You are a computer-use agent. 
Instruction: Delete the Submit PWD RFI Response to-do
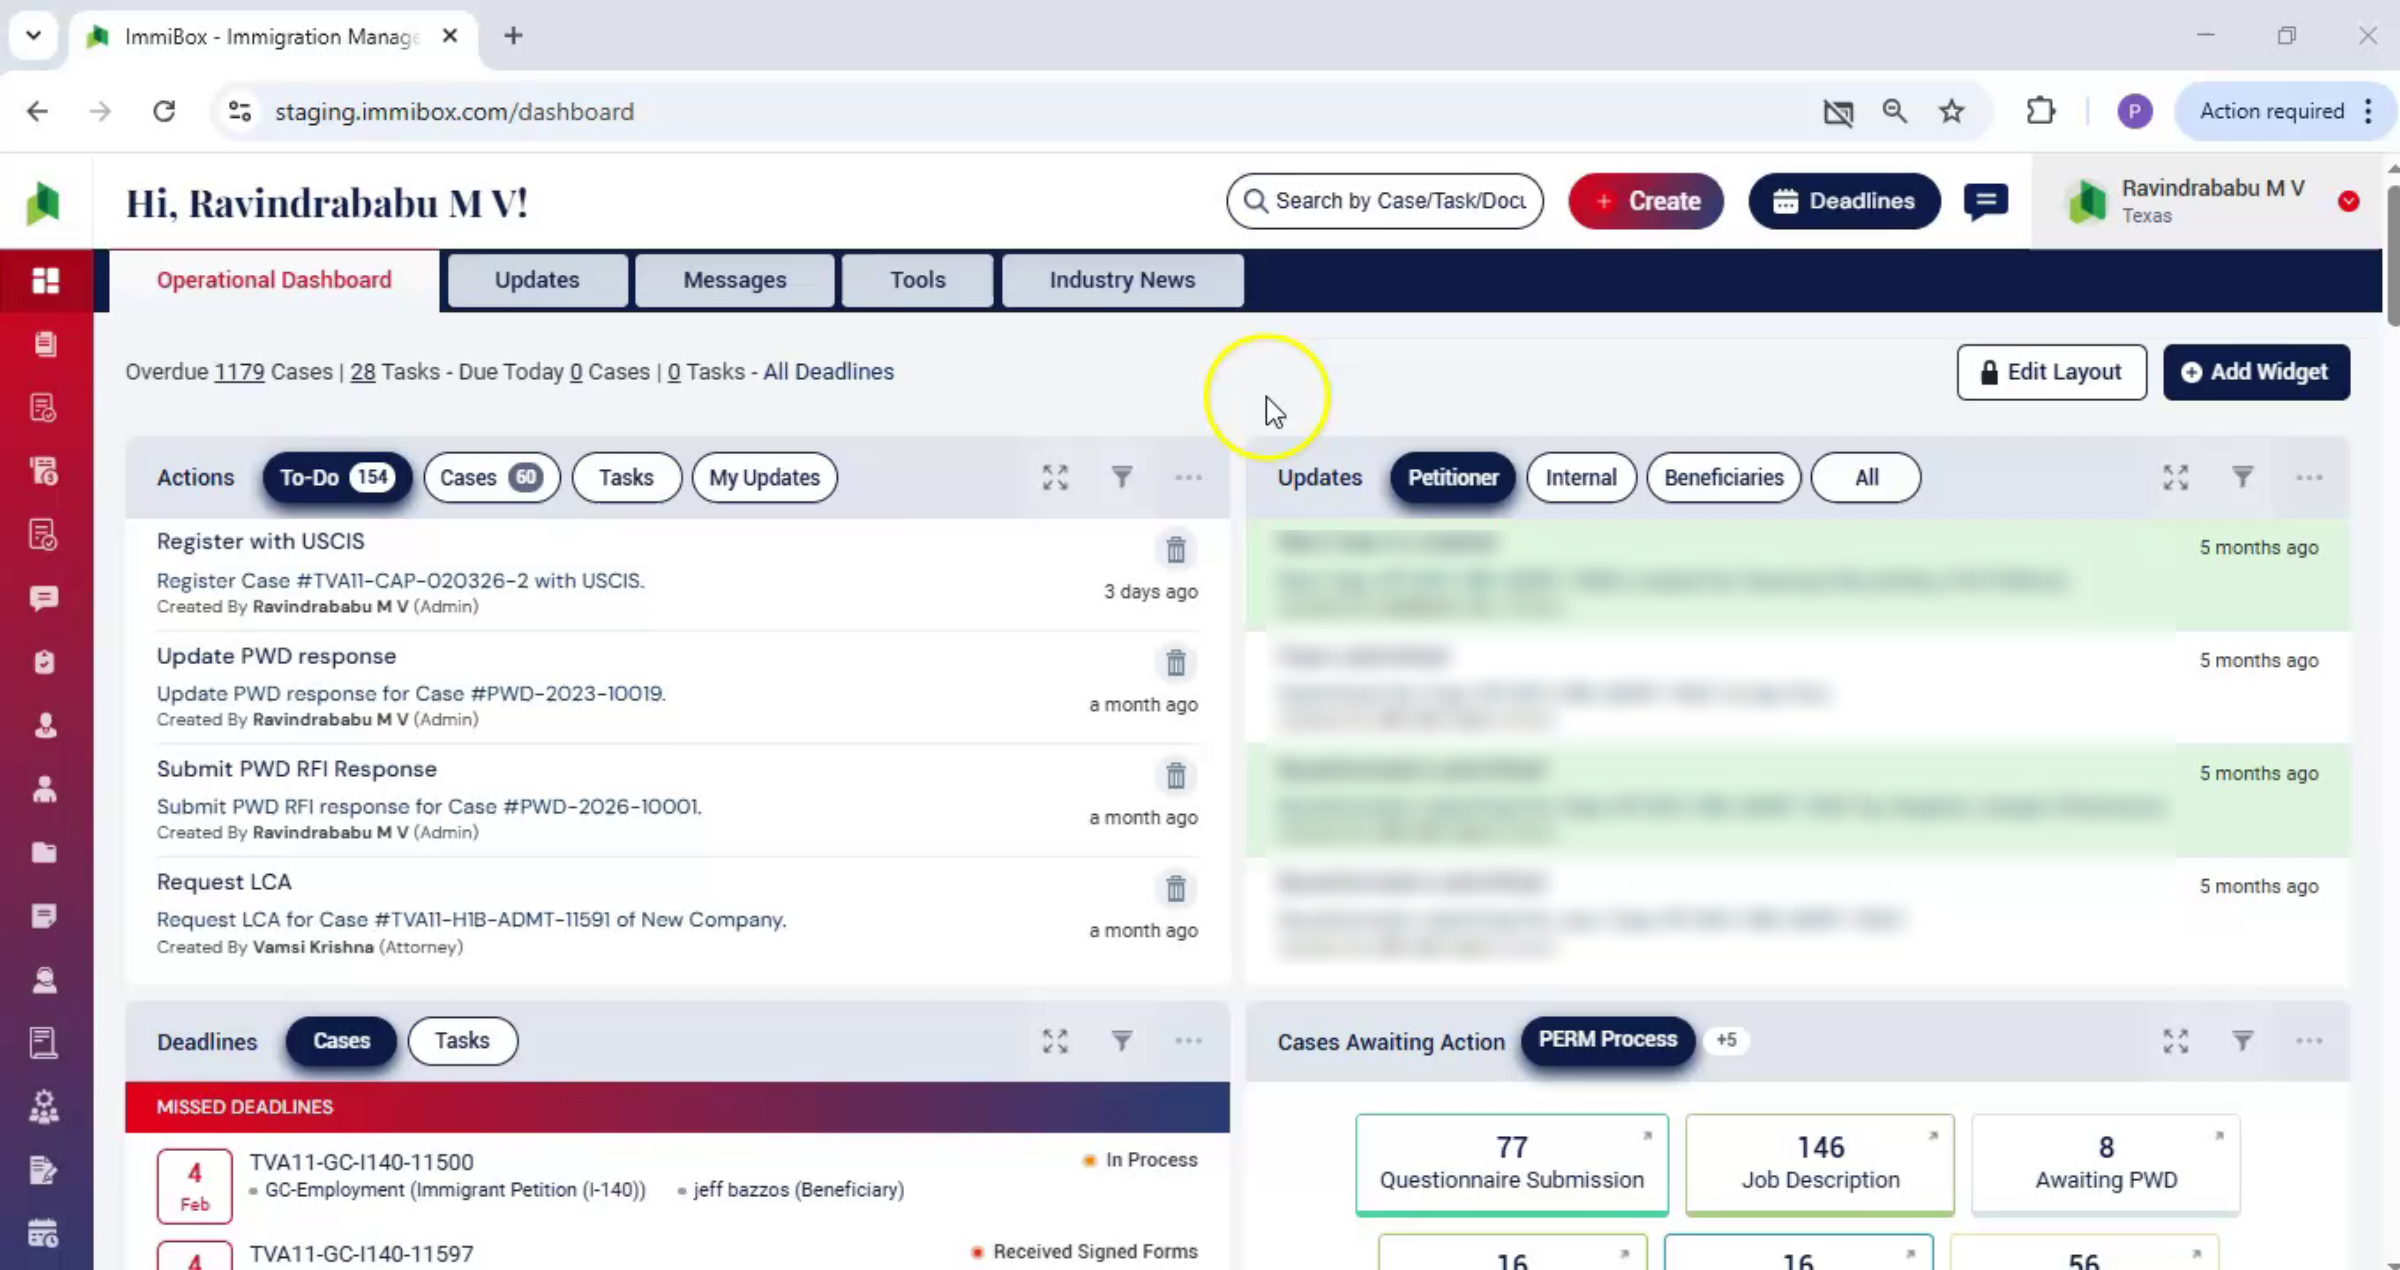point(1176,775)
